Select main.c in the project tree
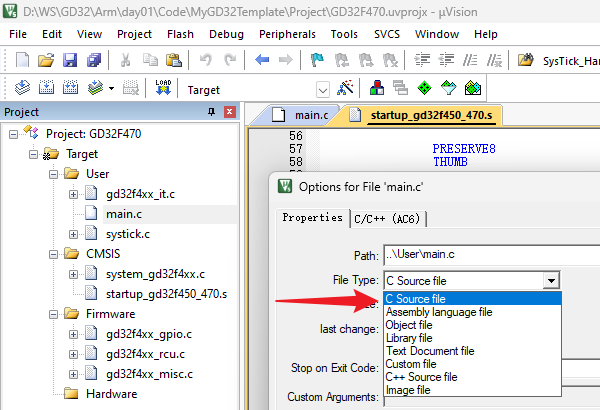Image resolution: width=600 pixels, height=410 pixels. 124,214
